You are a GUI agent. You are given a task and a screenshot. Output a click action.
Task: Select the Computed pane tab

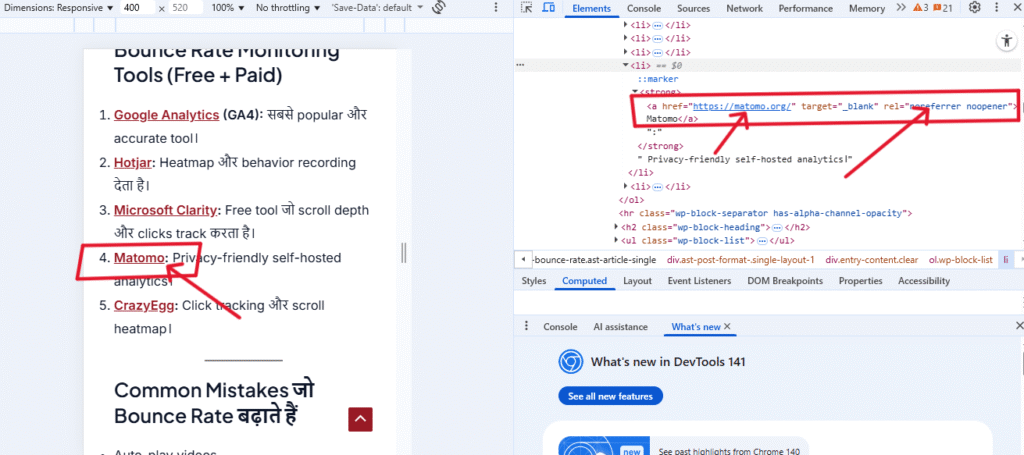[x=584, y=281]
